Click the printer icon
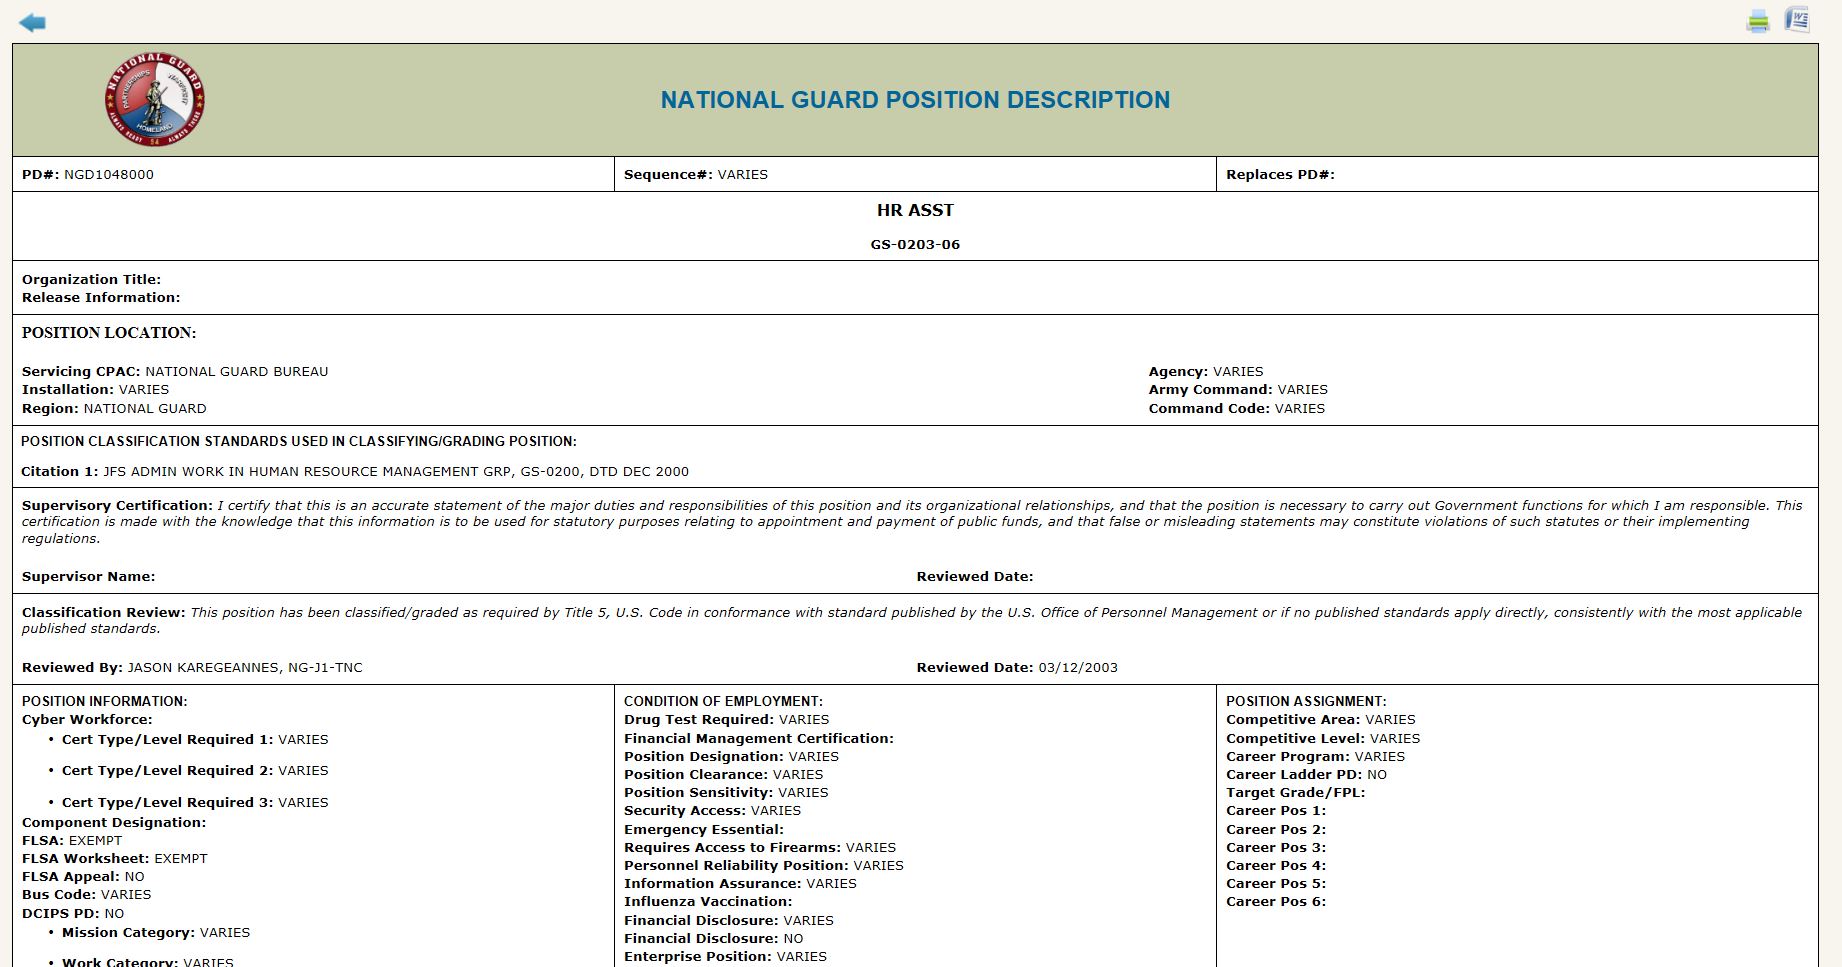 pyautogui.click(x=1757, y=21)
